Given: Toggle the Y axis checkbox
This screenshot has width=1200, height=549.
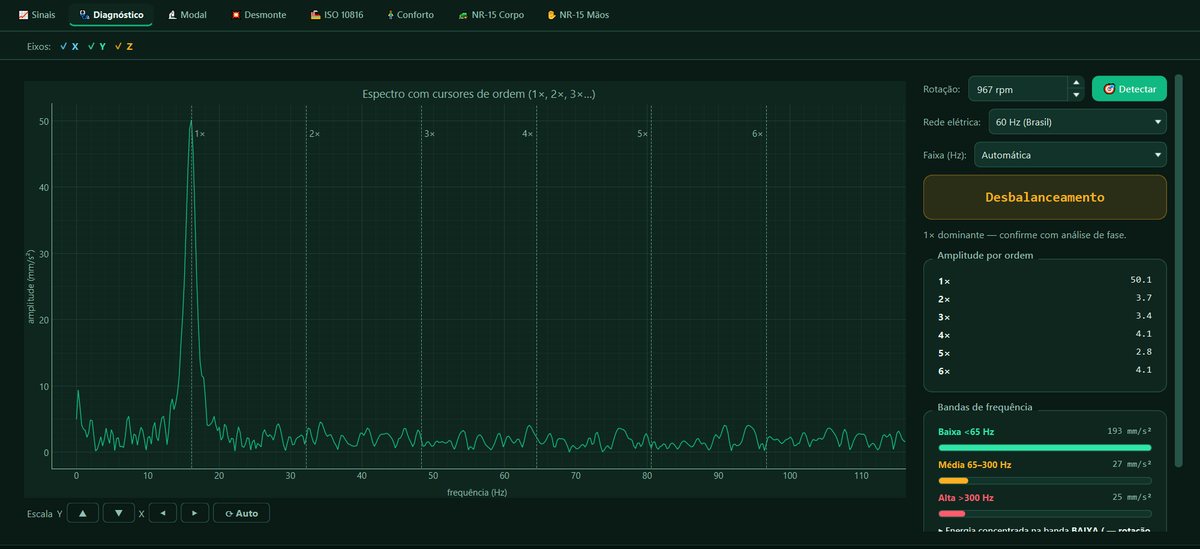Looking at the screenshot, I should 96,46.
